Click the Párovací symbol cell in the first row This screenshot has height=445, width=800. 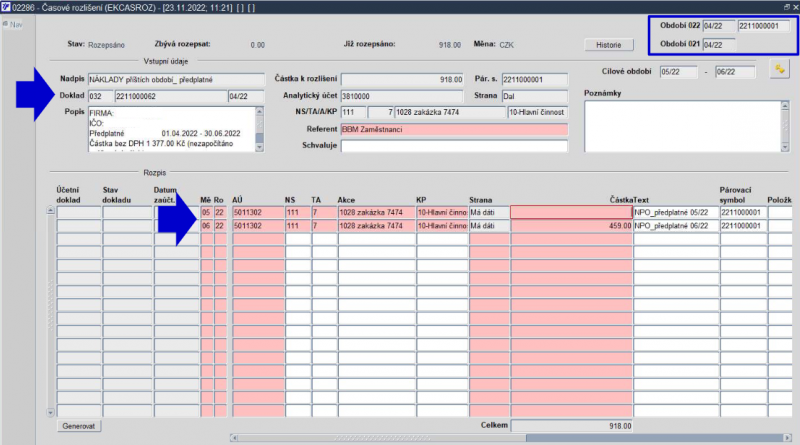(743, 212)
